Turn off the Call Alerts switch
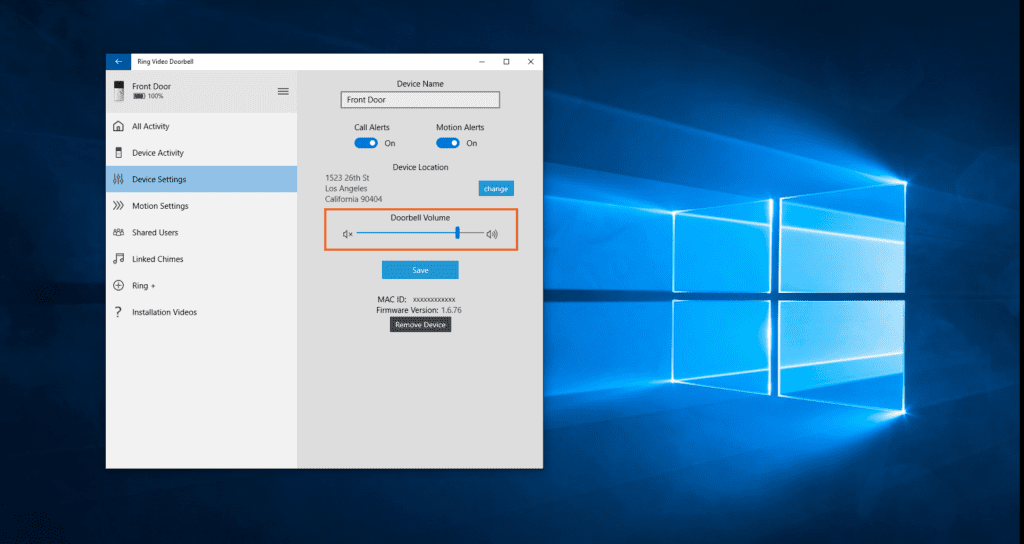The width and height of the screenshot is (1024, 544). [x=366, y=143]
